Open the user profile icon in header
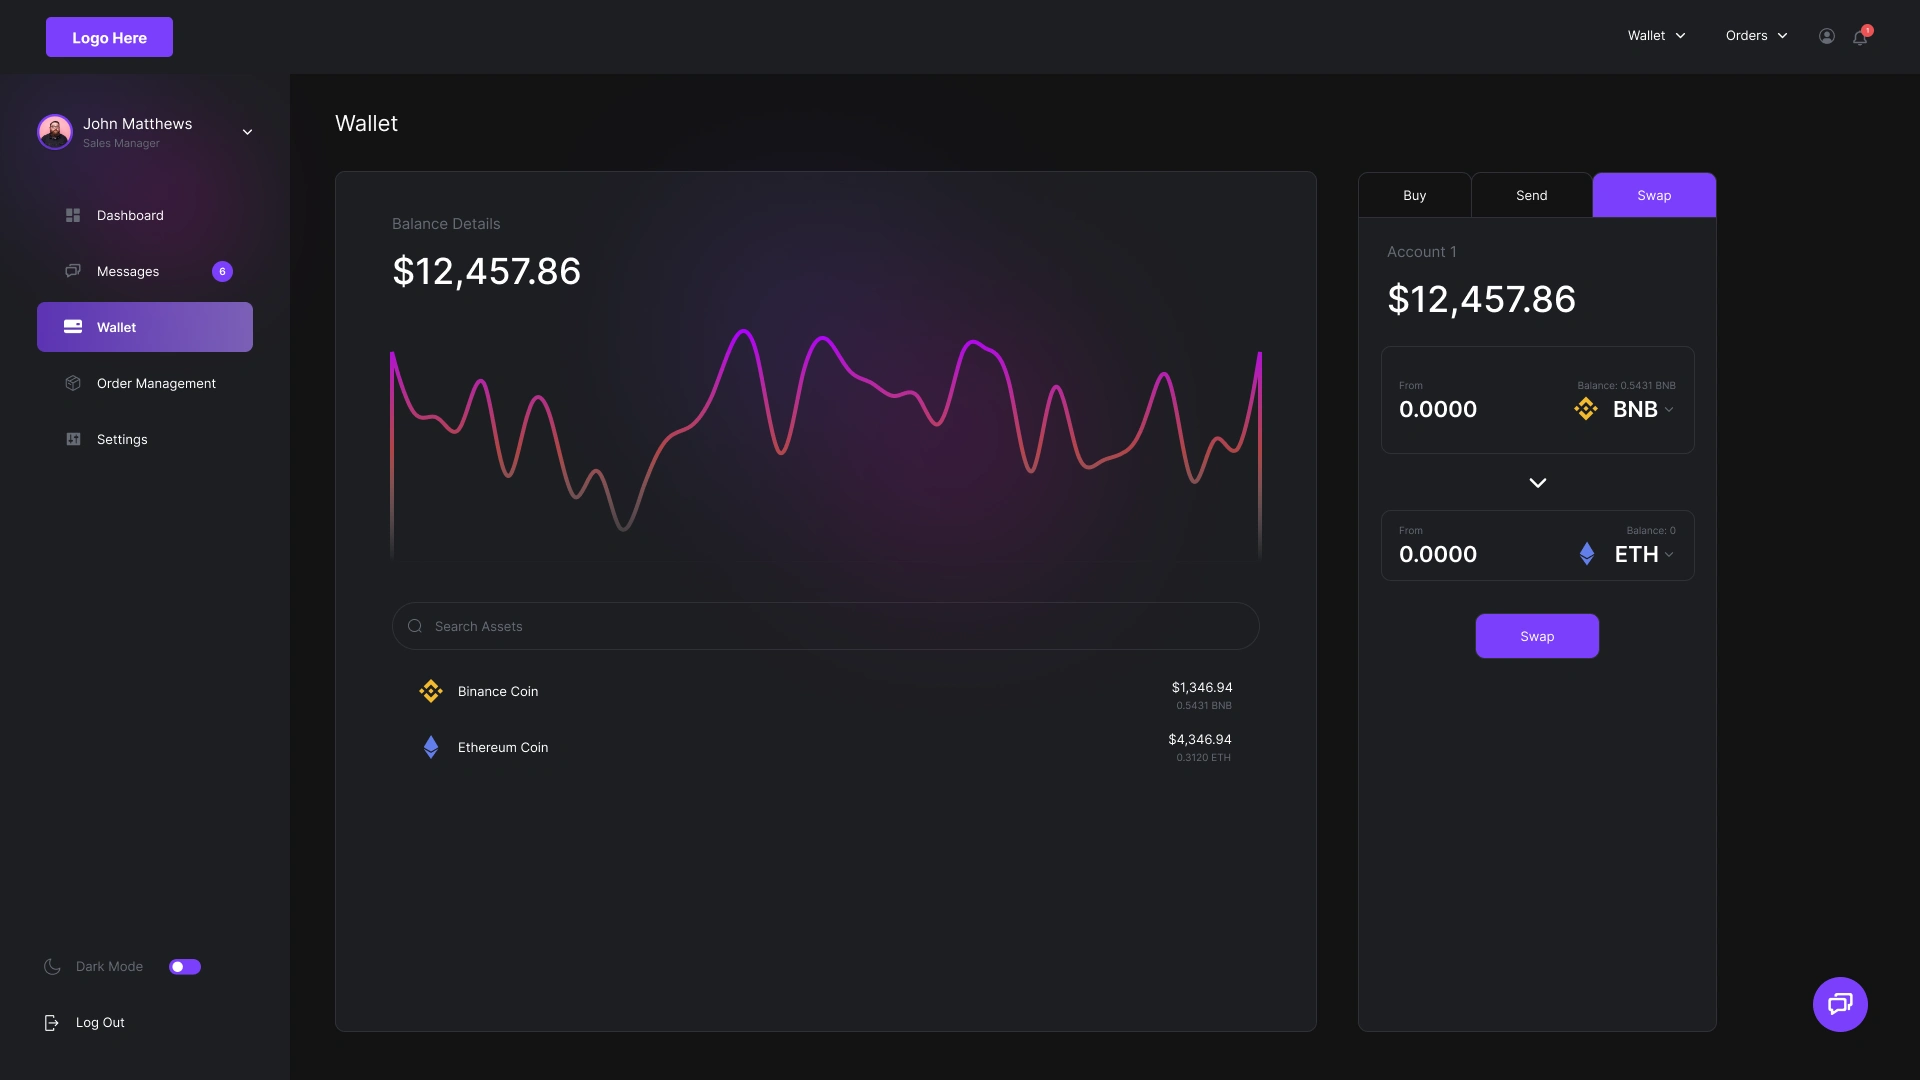The width and height of the screenshot is (1920, 1080). click(1826, 36)
